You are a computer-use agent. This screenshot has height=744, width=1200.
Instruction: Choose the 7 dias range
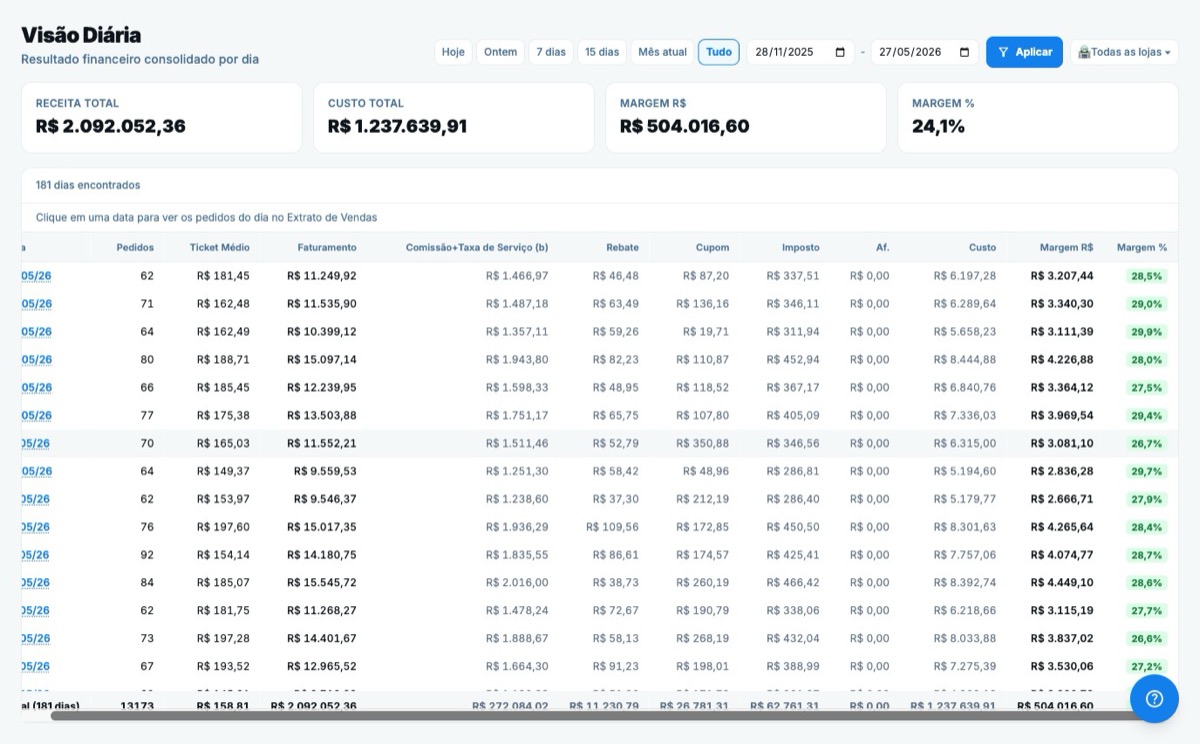pos(551,52)
